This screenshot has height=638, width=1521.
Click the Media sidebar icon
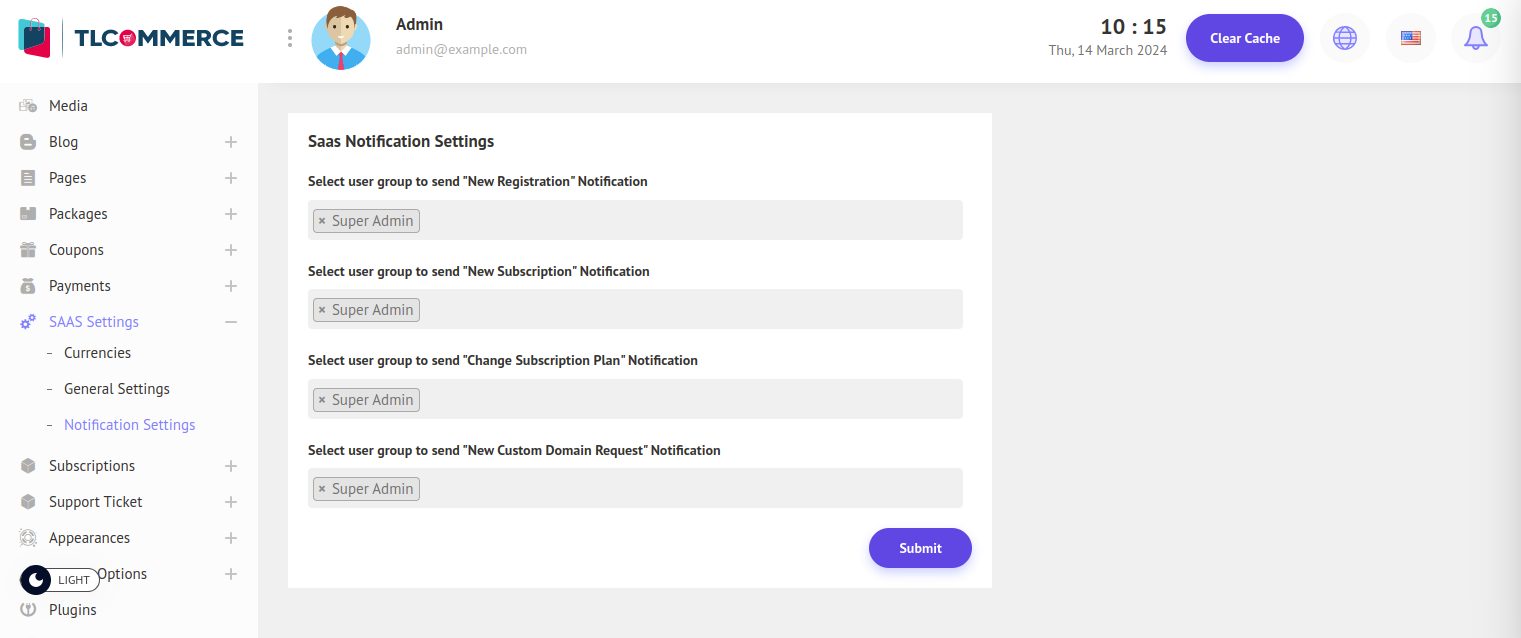coord(28,106)
